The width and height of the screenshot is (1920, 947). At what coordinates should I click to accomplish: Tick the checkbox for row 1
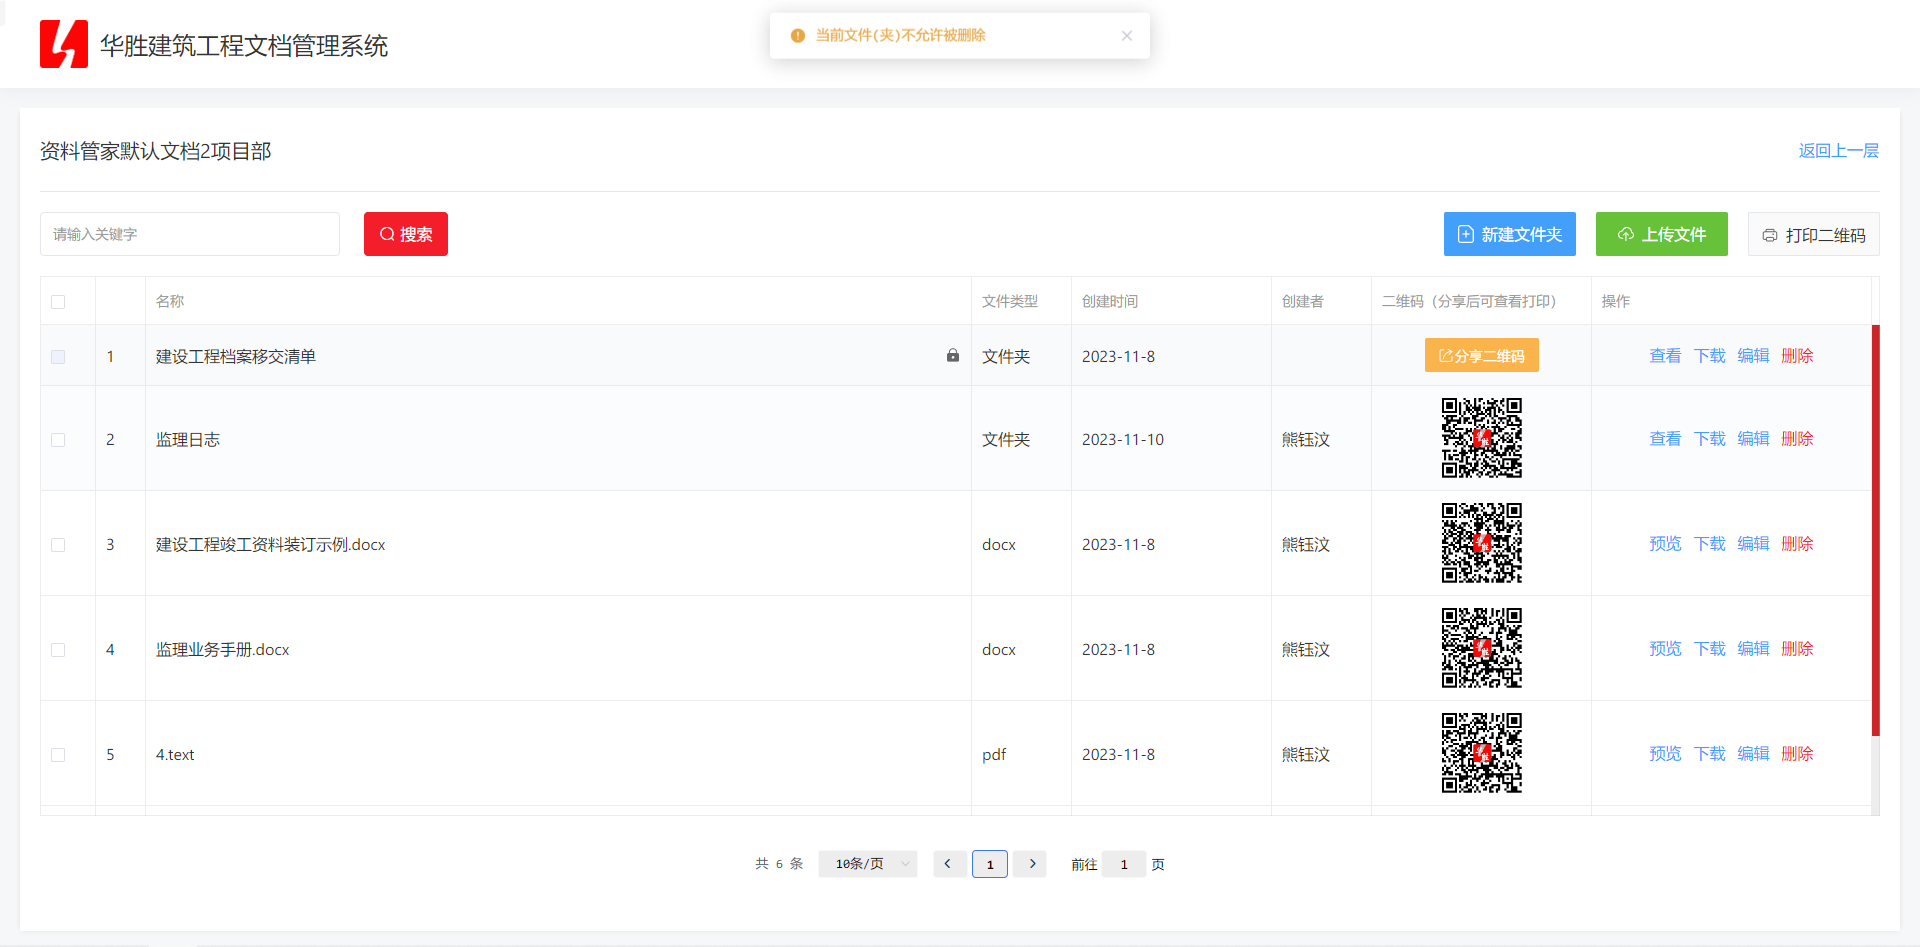tap(58, 357)
